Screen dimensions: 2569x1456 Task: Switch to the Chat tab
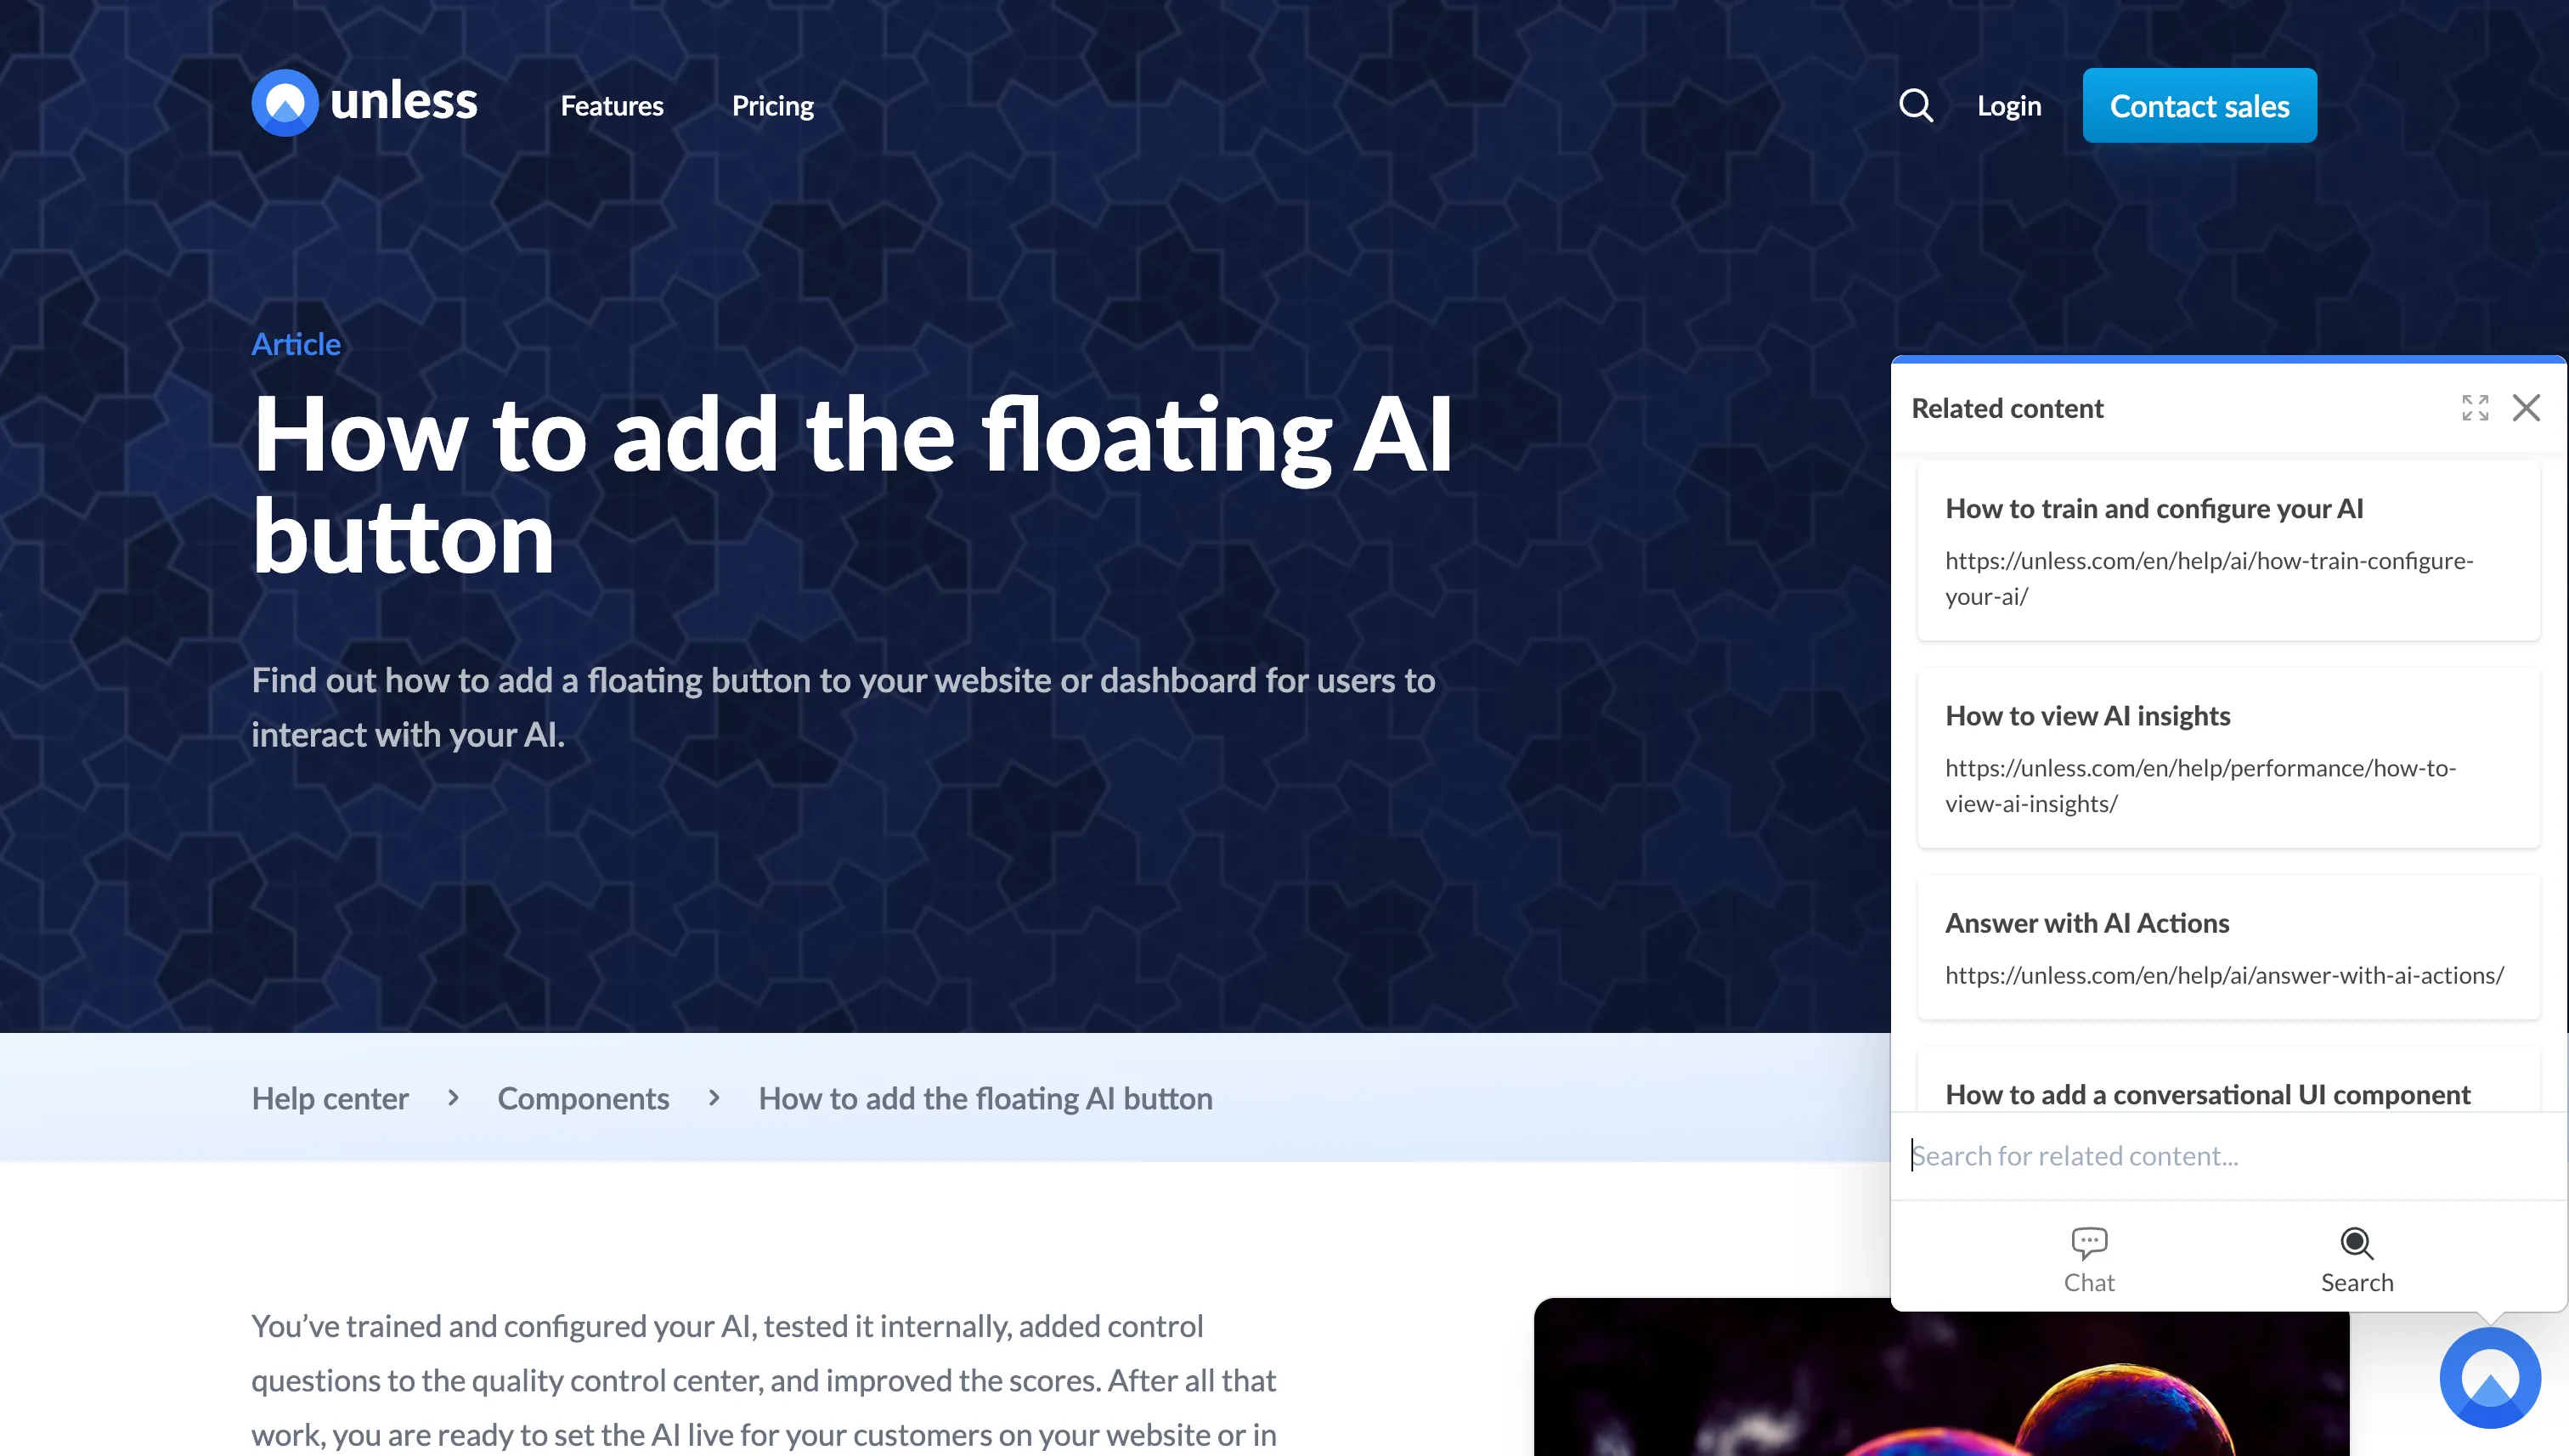click(2089, 1260)
